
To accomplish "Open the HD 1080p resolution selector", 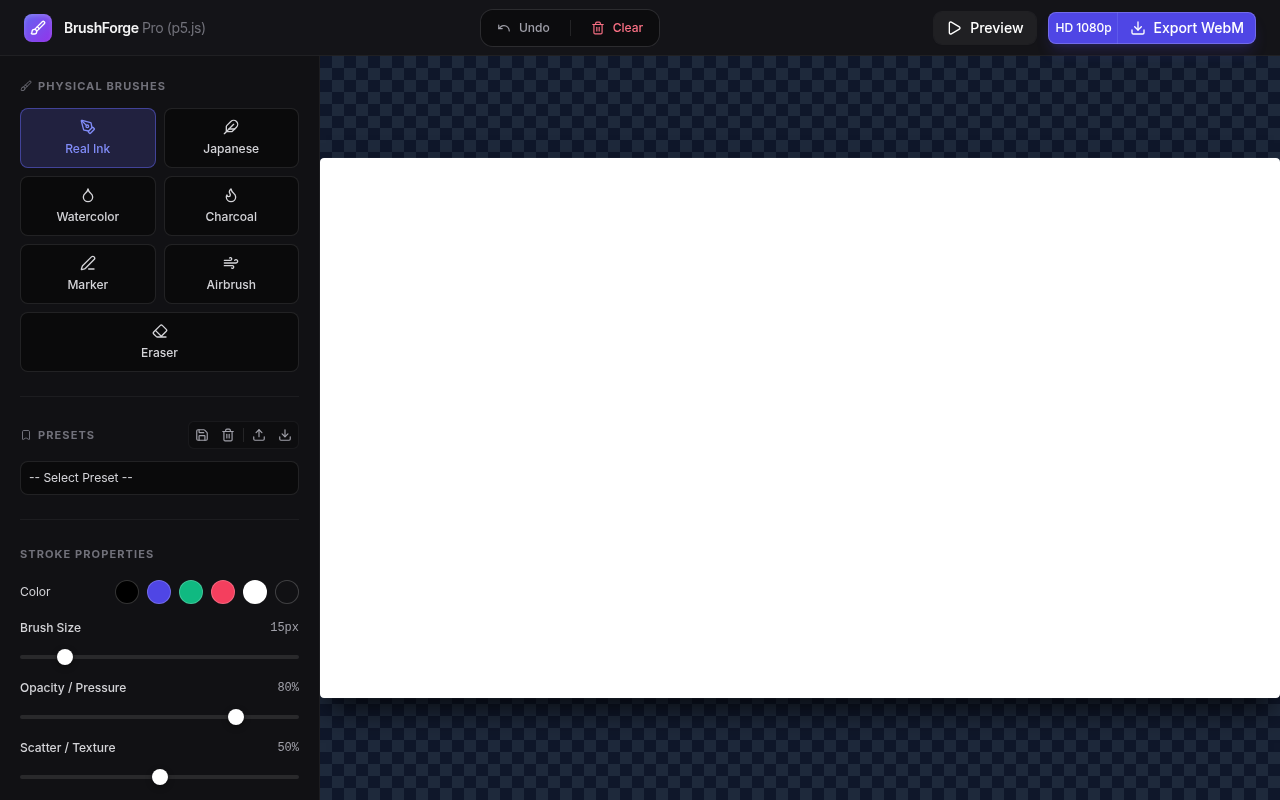I will point(1083,28).
